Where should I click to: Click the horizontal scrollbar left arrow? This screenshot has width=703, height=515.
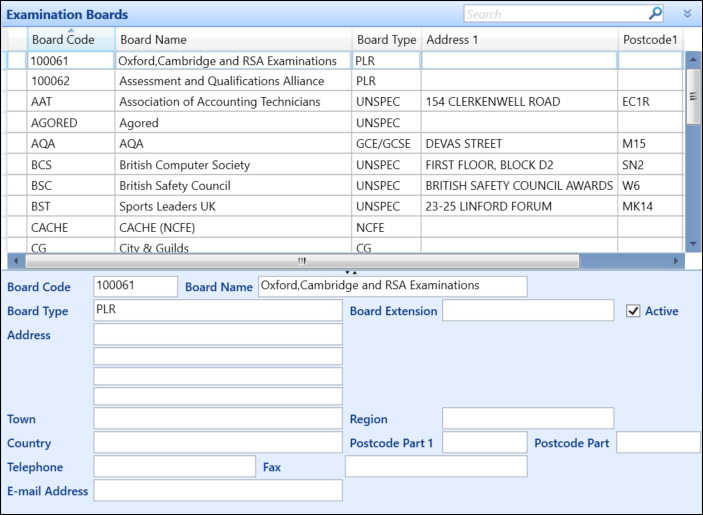tap(16, 260)
